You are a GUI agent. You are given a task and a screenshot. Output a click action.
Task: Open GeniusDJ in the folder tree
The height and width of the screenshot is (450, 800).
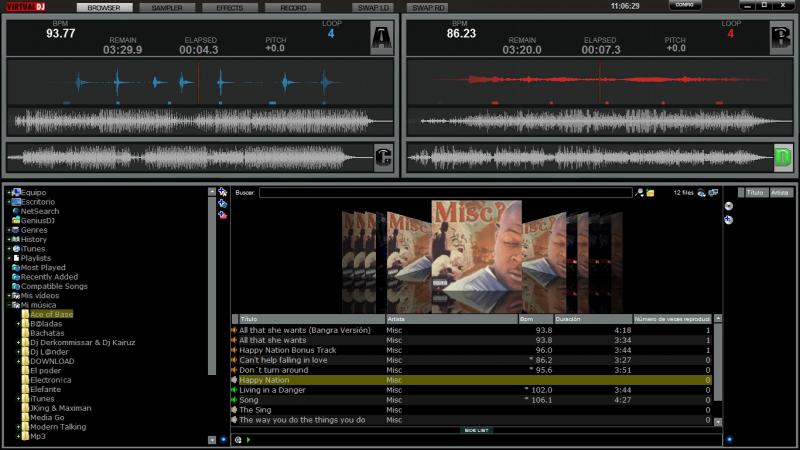[38, 220]
